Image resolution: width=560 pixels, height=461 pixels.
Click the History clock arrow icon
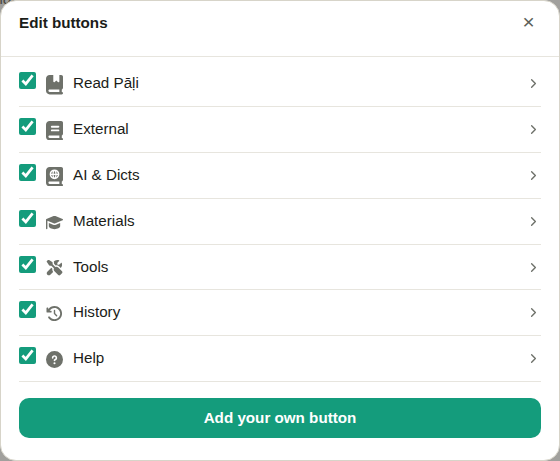click(x=54, y=313)
